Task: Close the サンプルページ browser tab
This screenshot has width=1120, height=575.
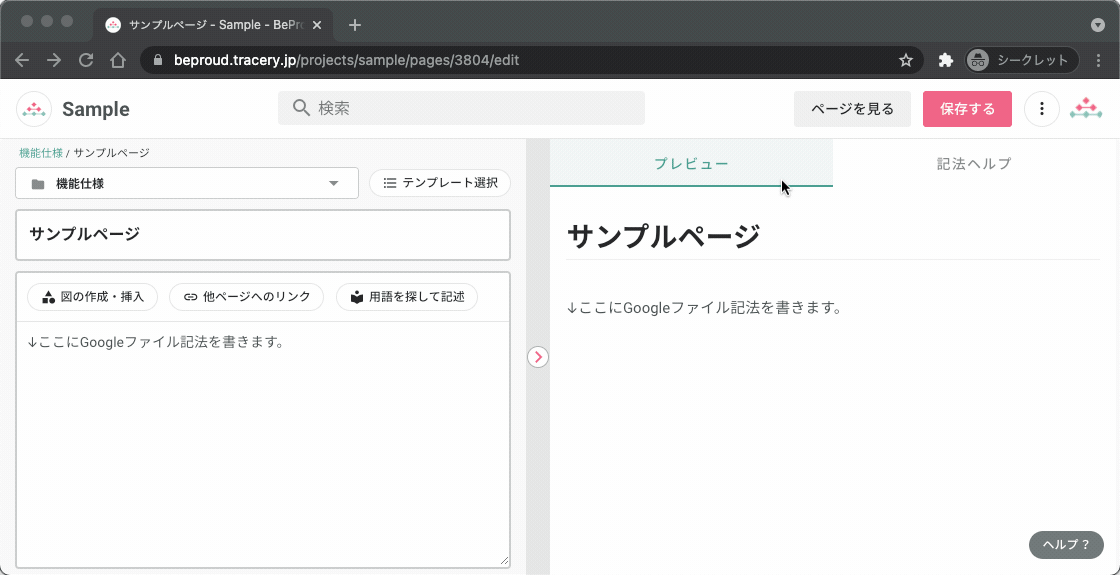Action: click(317, 25)
